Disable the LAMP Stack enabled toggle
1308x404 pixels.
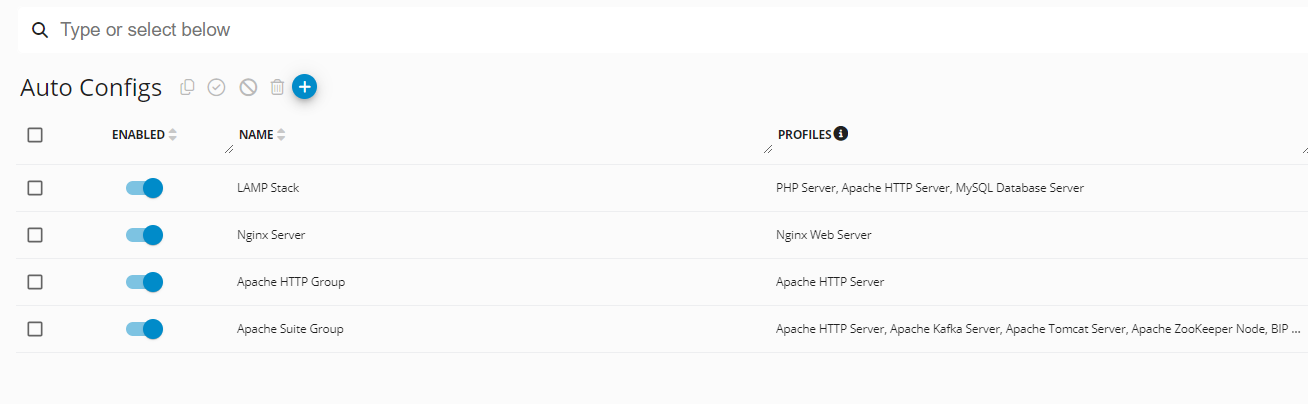point(144,188)
